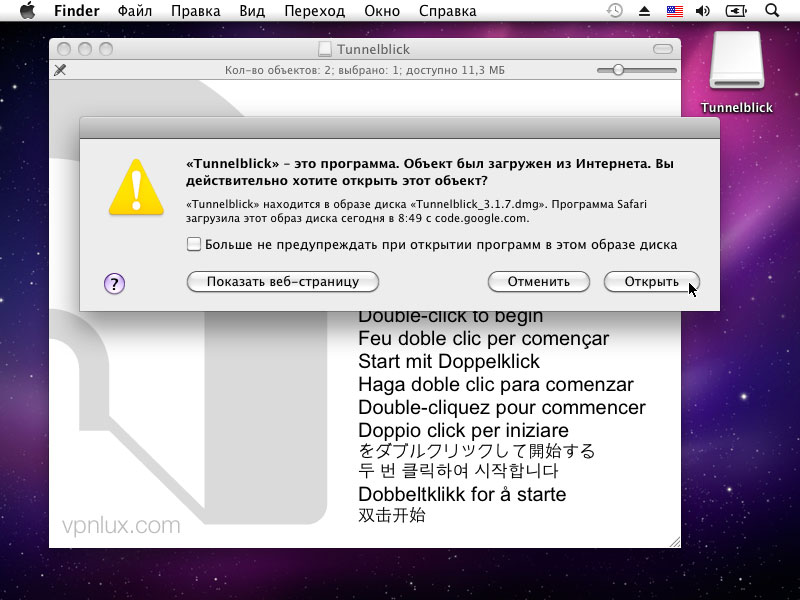Click the battery charging status icon
Screen dimensions: 800x600
point(736,11)
